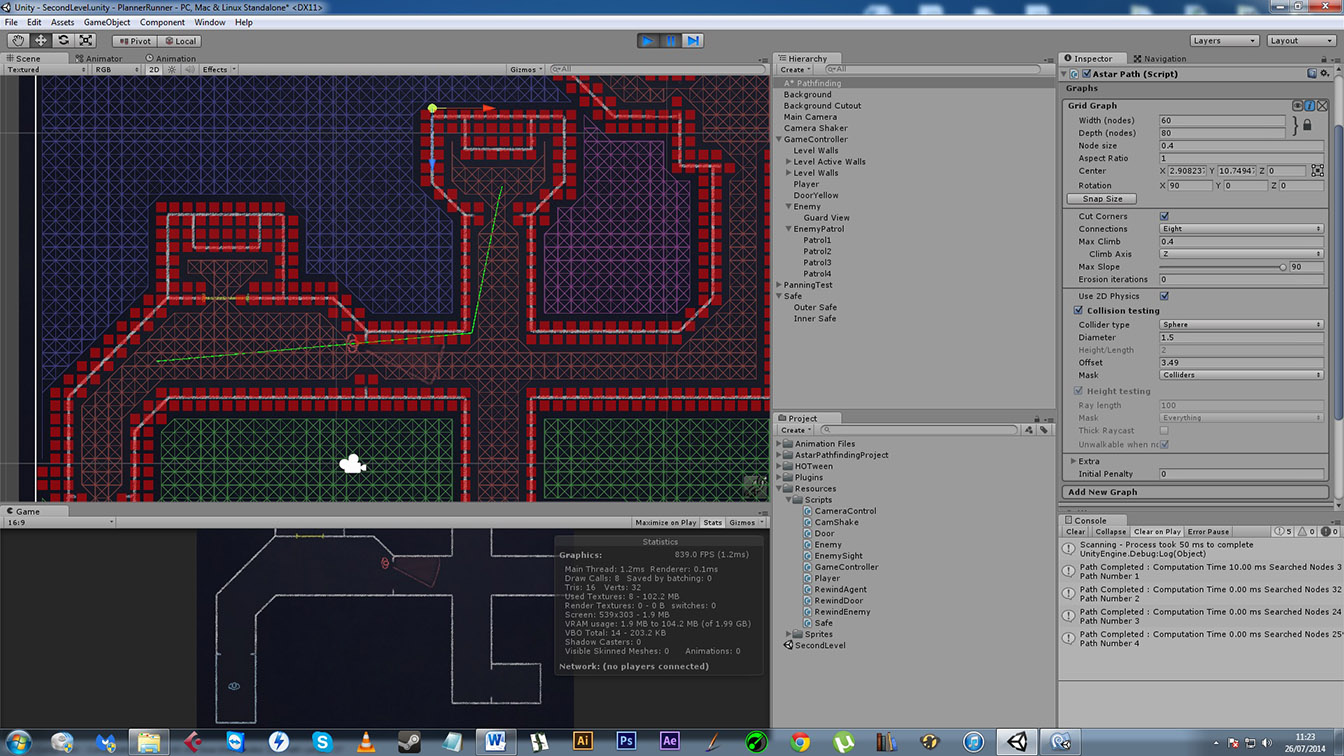Adjust the Max Slope slider
Screen dimensions: 1344x756
pyautogui.click(x=1283, y=267)
